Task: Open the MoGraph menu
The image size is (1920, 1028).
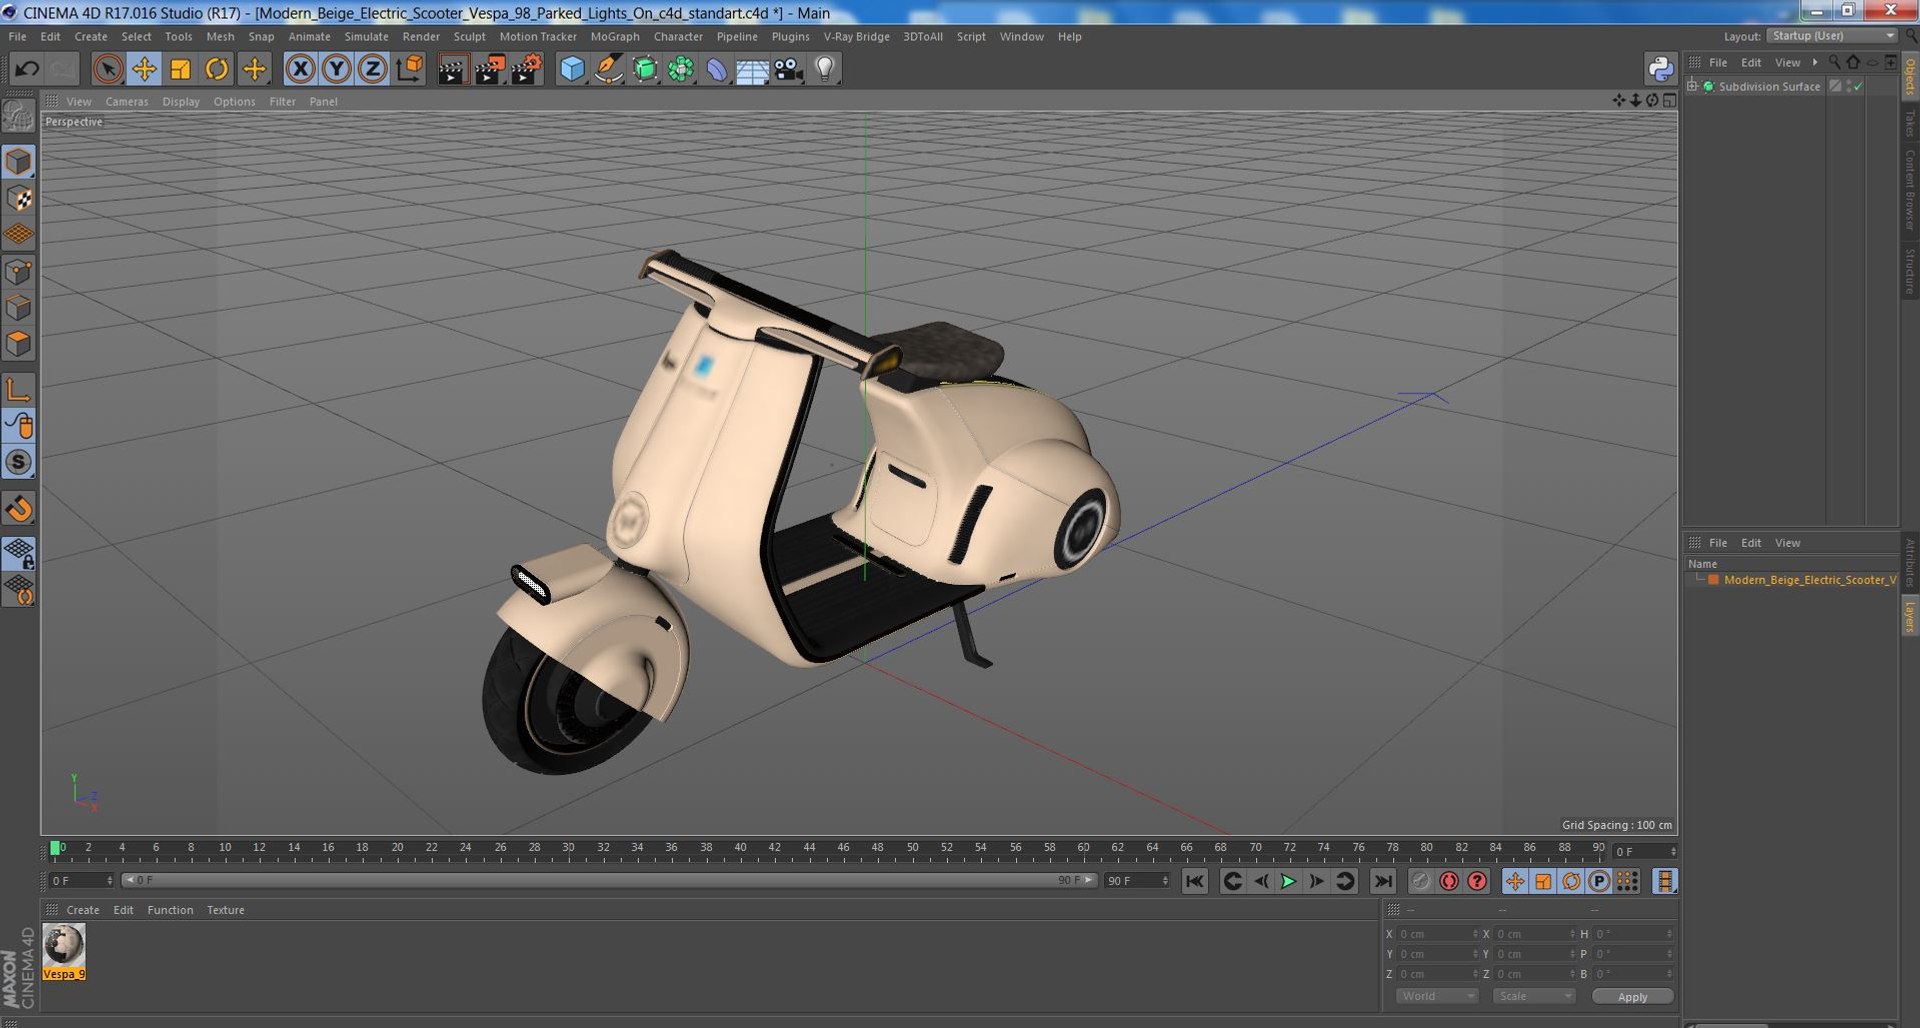Action: (x=615, y=37)
